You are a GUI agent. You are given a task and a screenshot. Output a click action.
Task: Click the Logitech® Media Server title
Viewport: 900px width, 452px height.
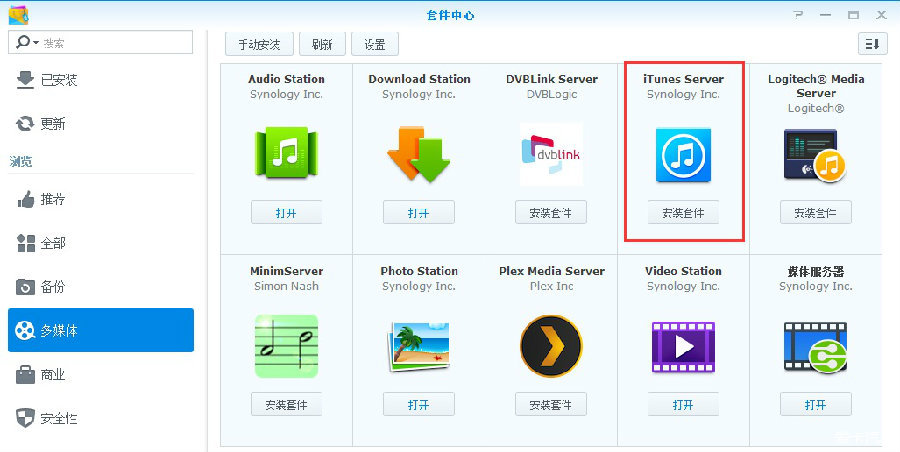click(816, 86)
